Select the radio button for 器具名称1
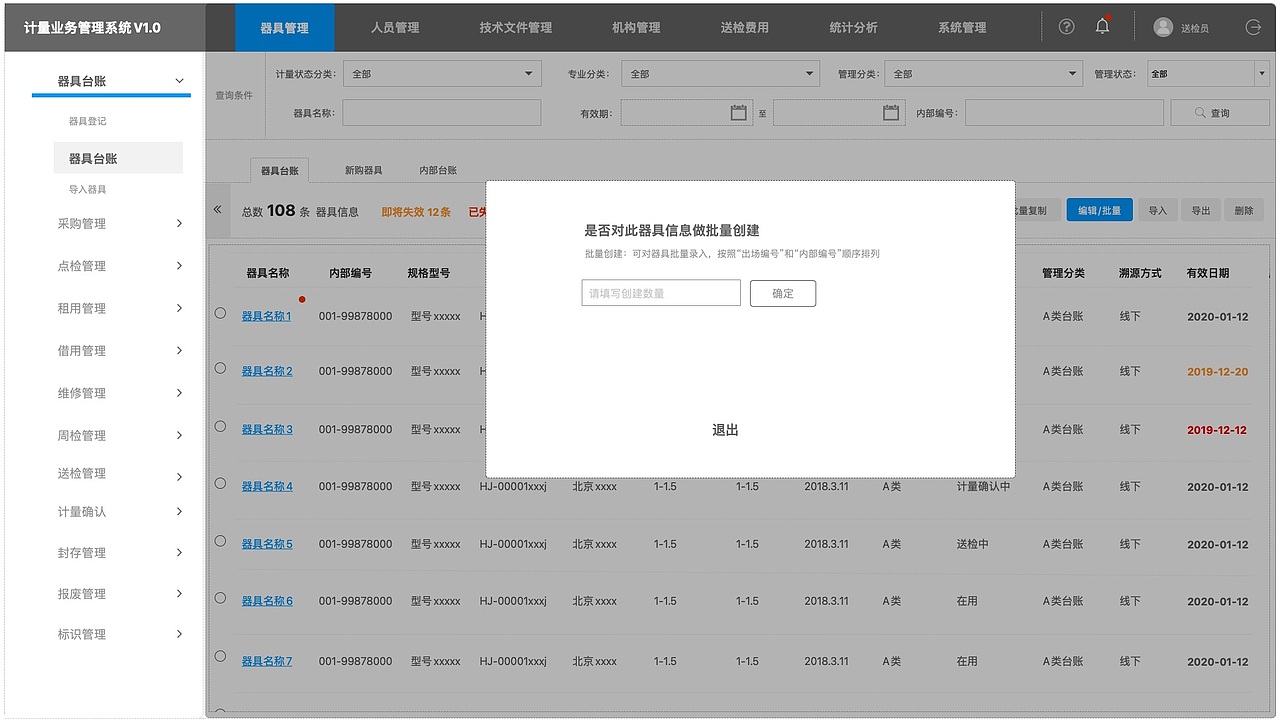Viewport: 1280px width, 722px height. [220, 313]
